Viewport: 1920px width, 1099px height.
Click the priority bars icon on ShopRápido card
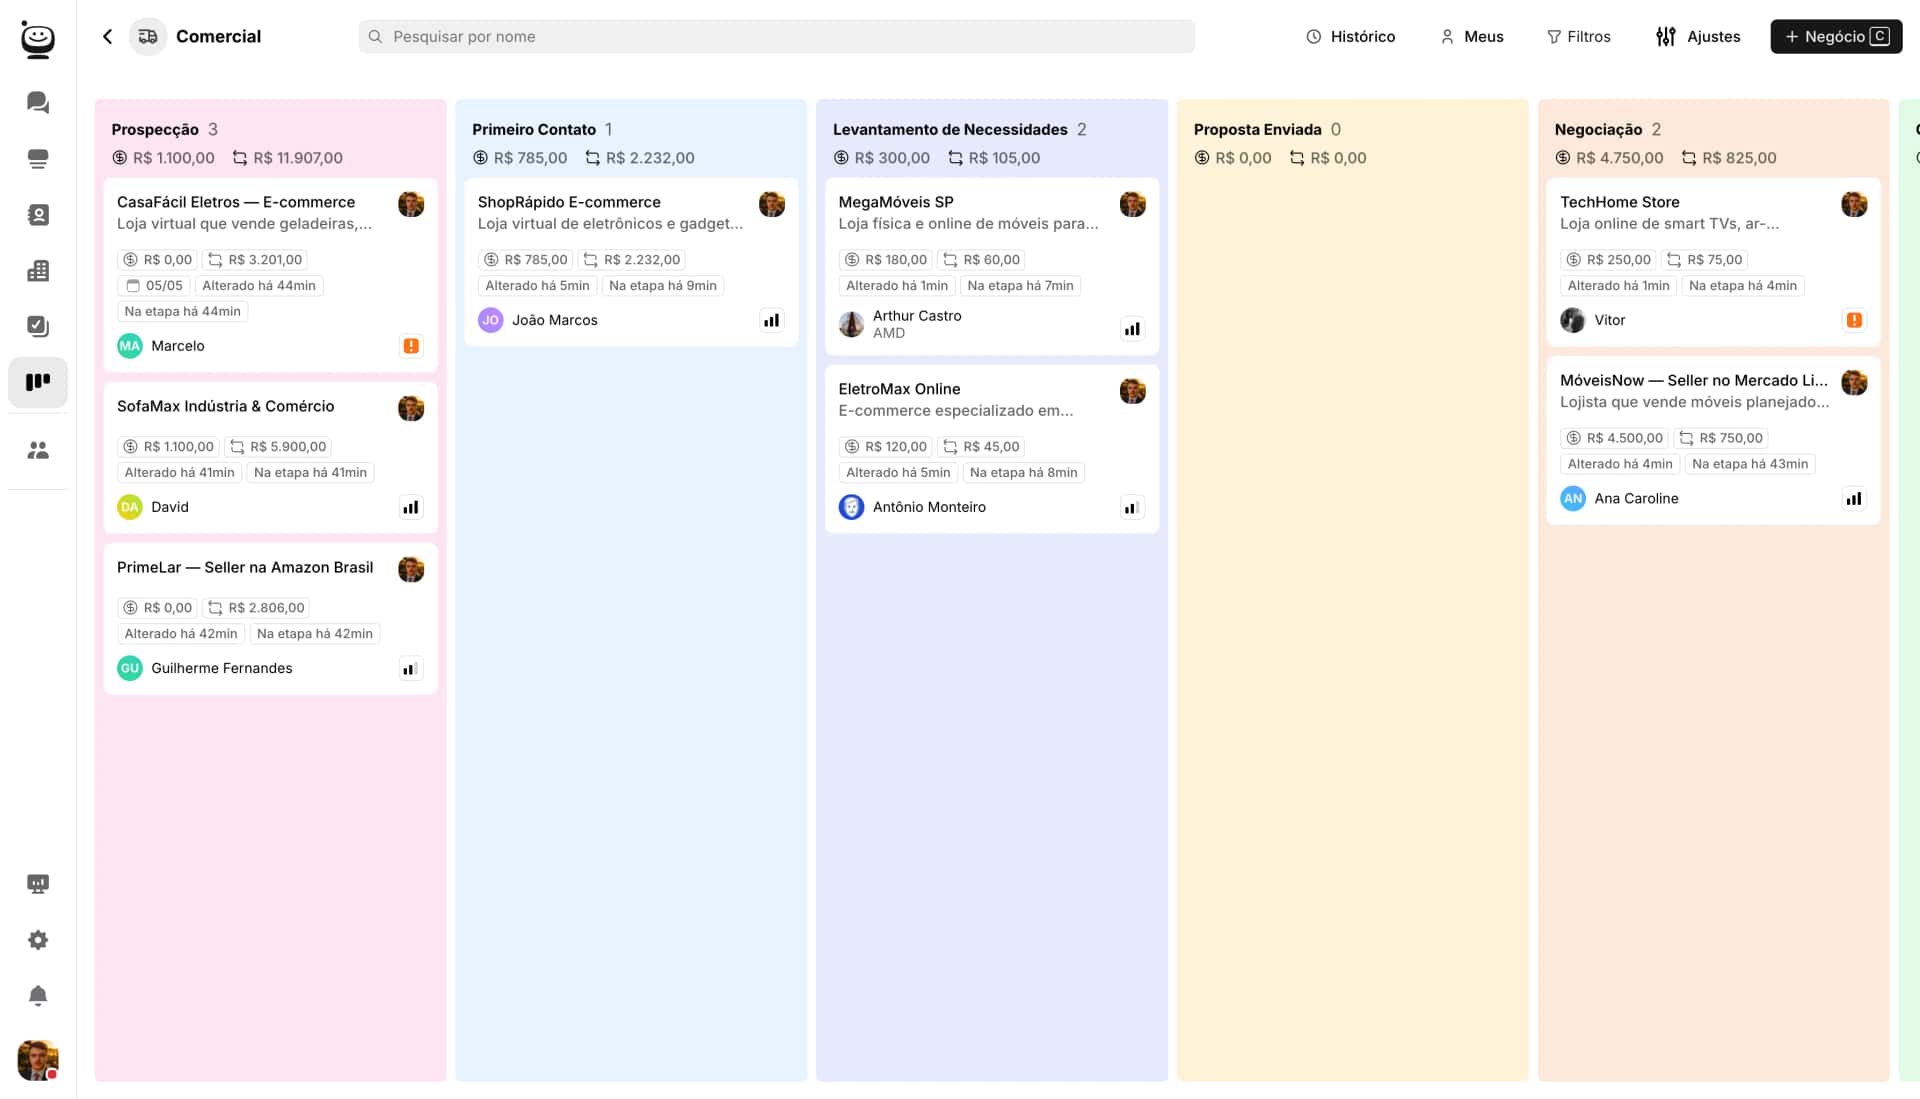pyautogui.click(x=772, y=321)
